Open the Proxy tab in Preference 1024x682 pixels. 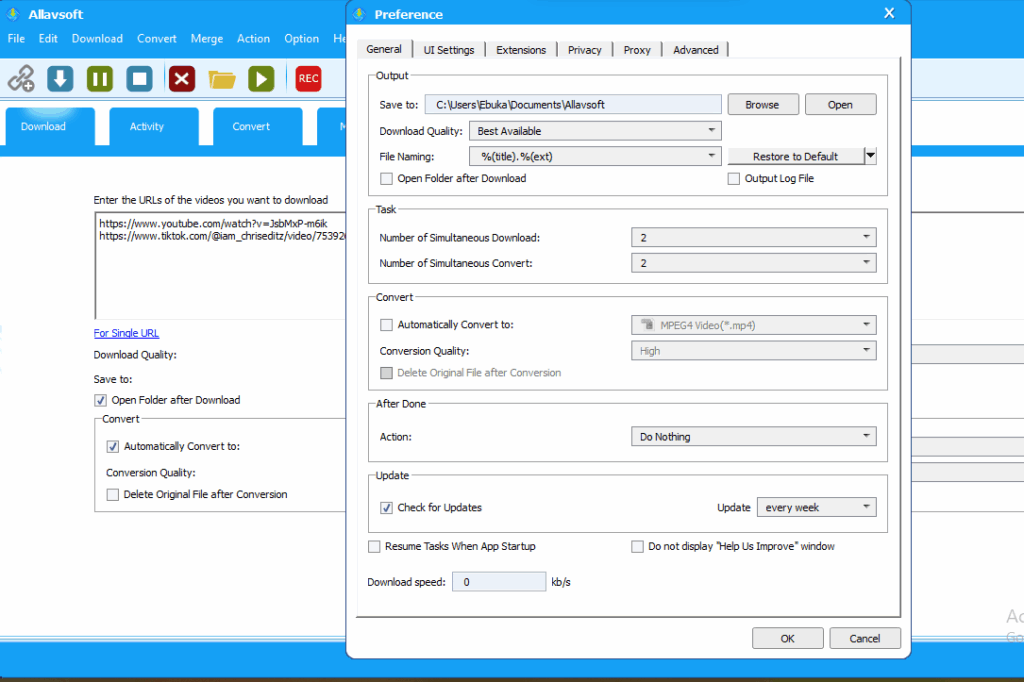pos(637,50)
